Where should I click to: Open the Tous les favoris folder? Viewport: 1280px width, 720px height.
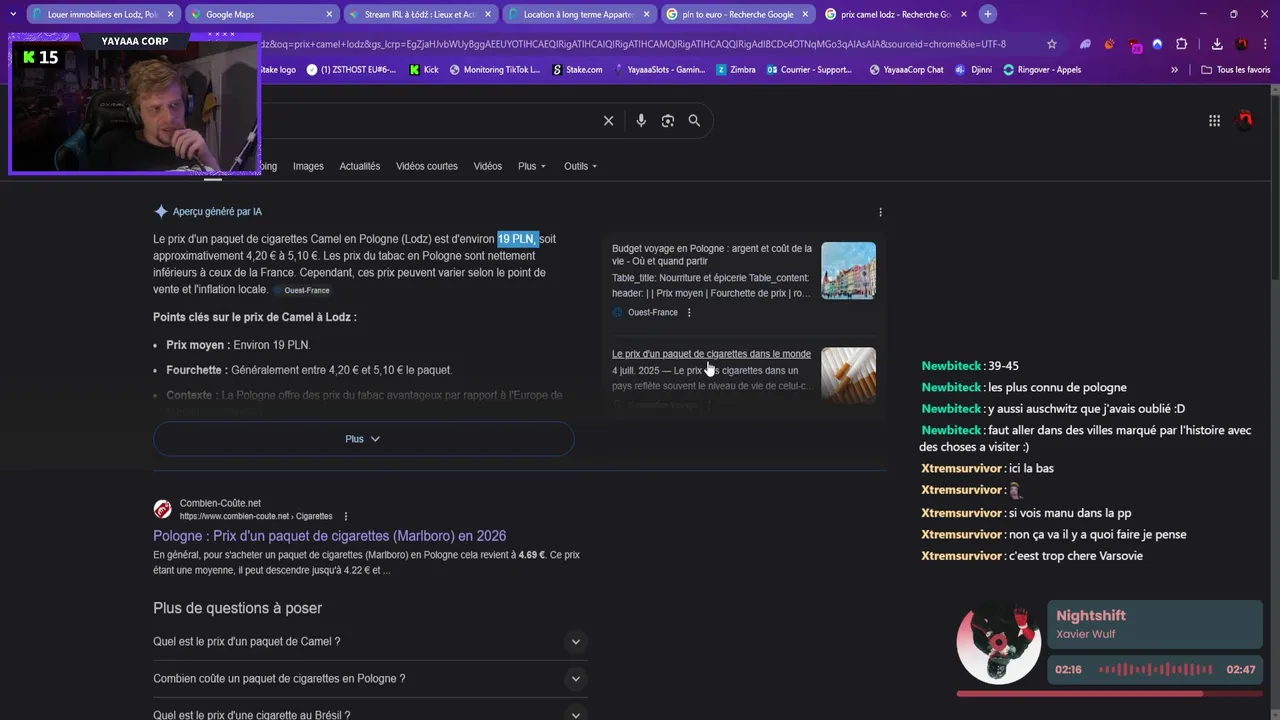click(1235, 70)
